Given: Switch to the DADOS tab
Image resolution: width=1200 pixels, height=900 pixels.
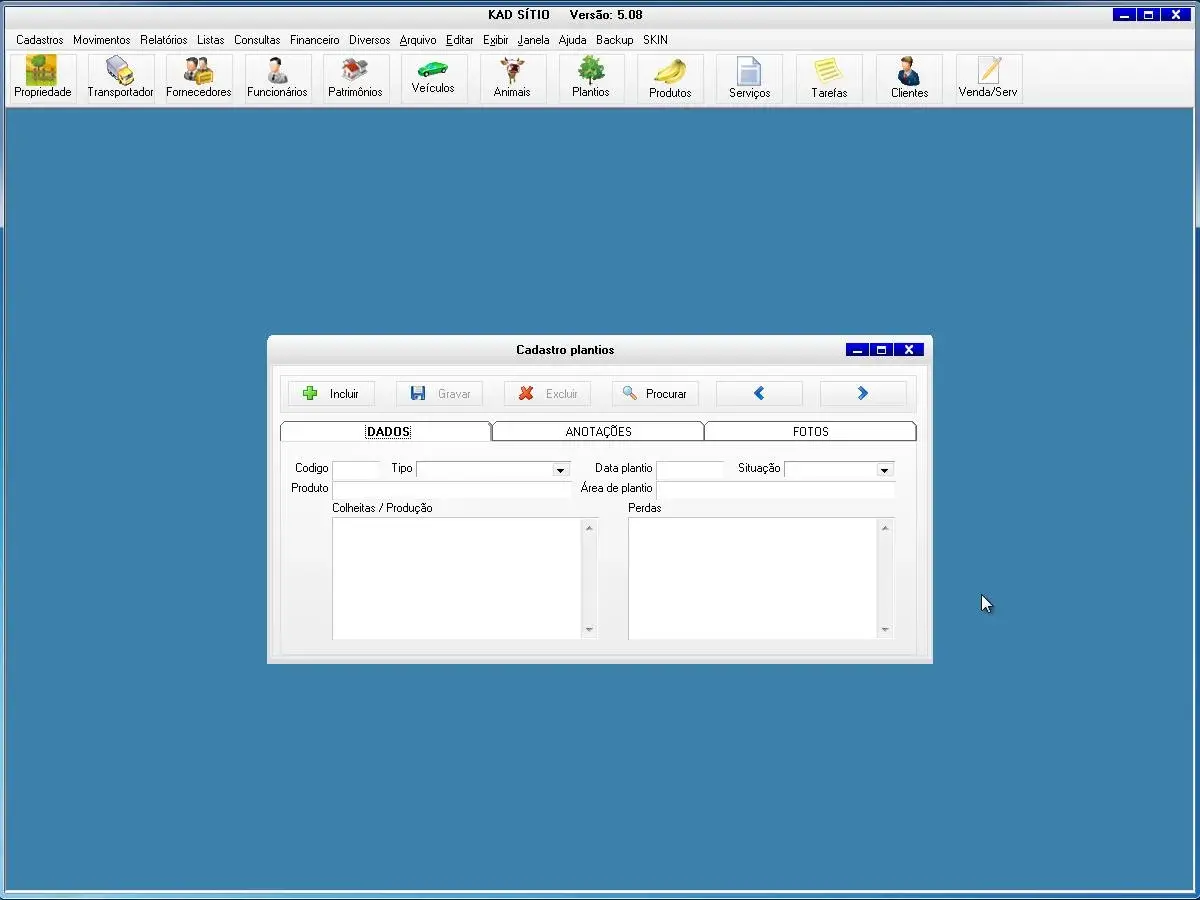Looking at the screenshot, I should 386,432.
